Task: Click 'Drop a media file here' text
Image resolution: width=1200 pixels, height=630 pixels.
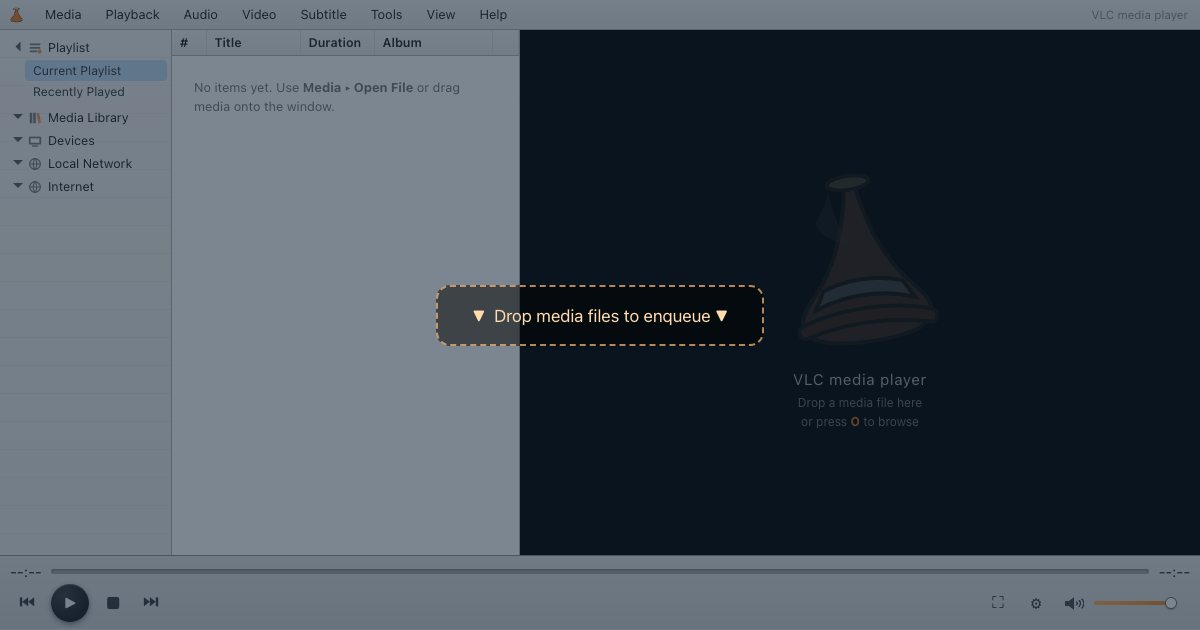Action: pyautogui.click(x=860, y=403)
